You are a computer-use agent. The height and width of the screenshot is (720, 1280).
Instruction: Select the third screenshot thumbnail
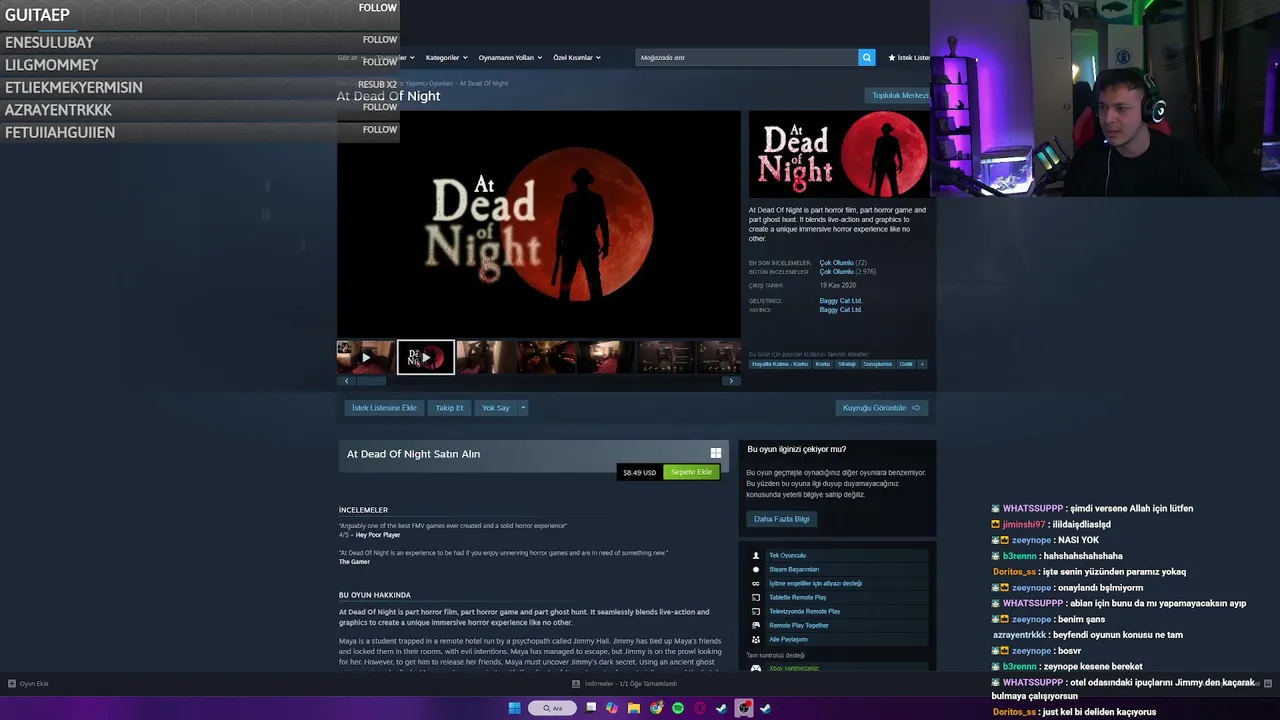[x=485, y=357]
